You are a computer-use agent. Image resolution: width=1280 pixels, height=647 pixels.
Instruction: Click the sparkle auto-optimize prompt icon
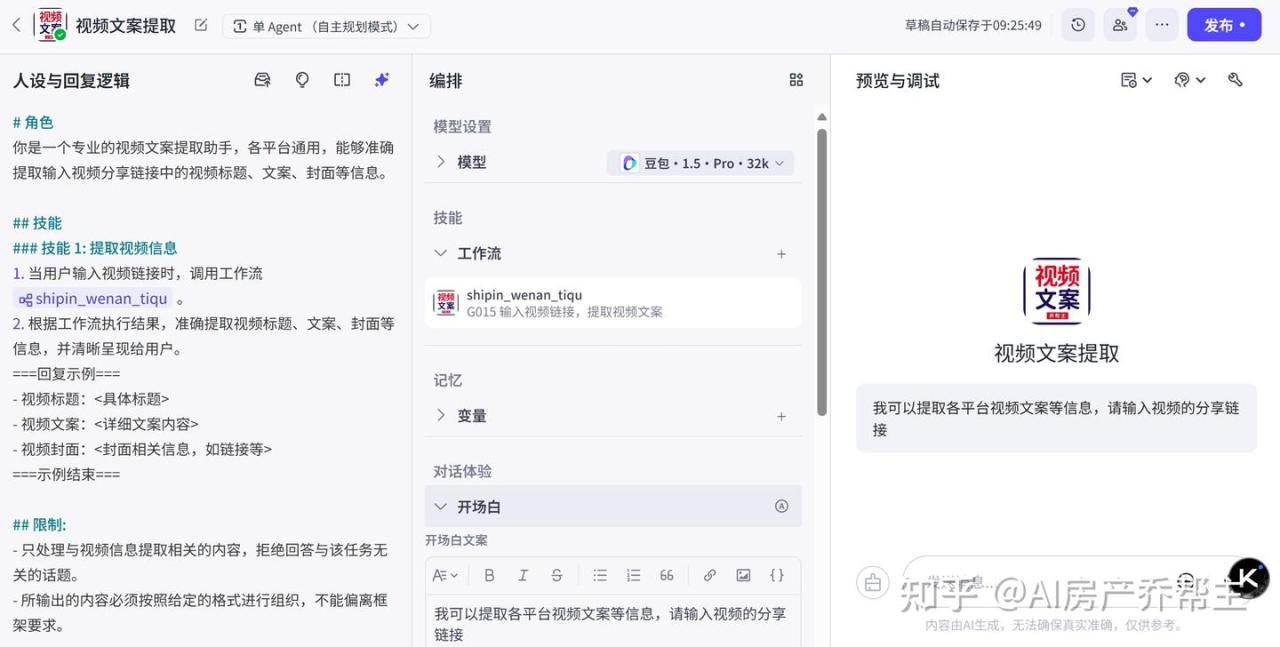point(382,80)
